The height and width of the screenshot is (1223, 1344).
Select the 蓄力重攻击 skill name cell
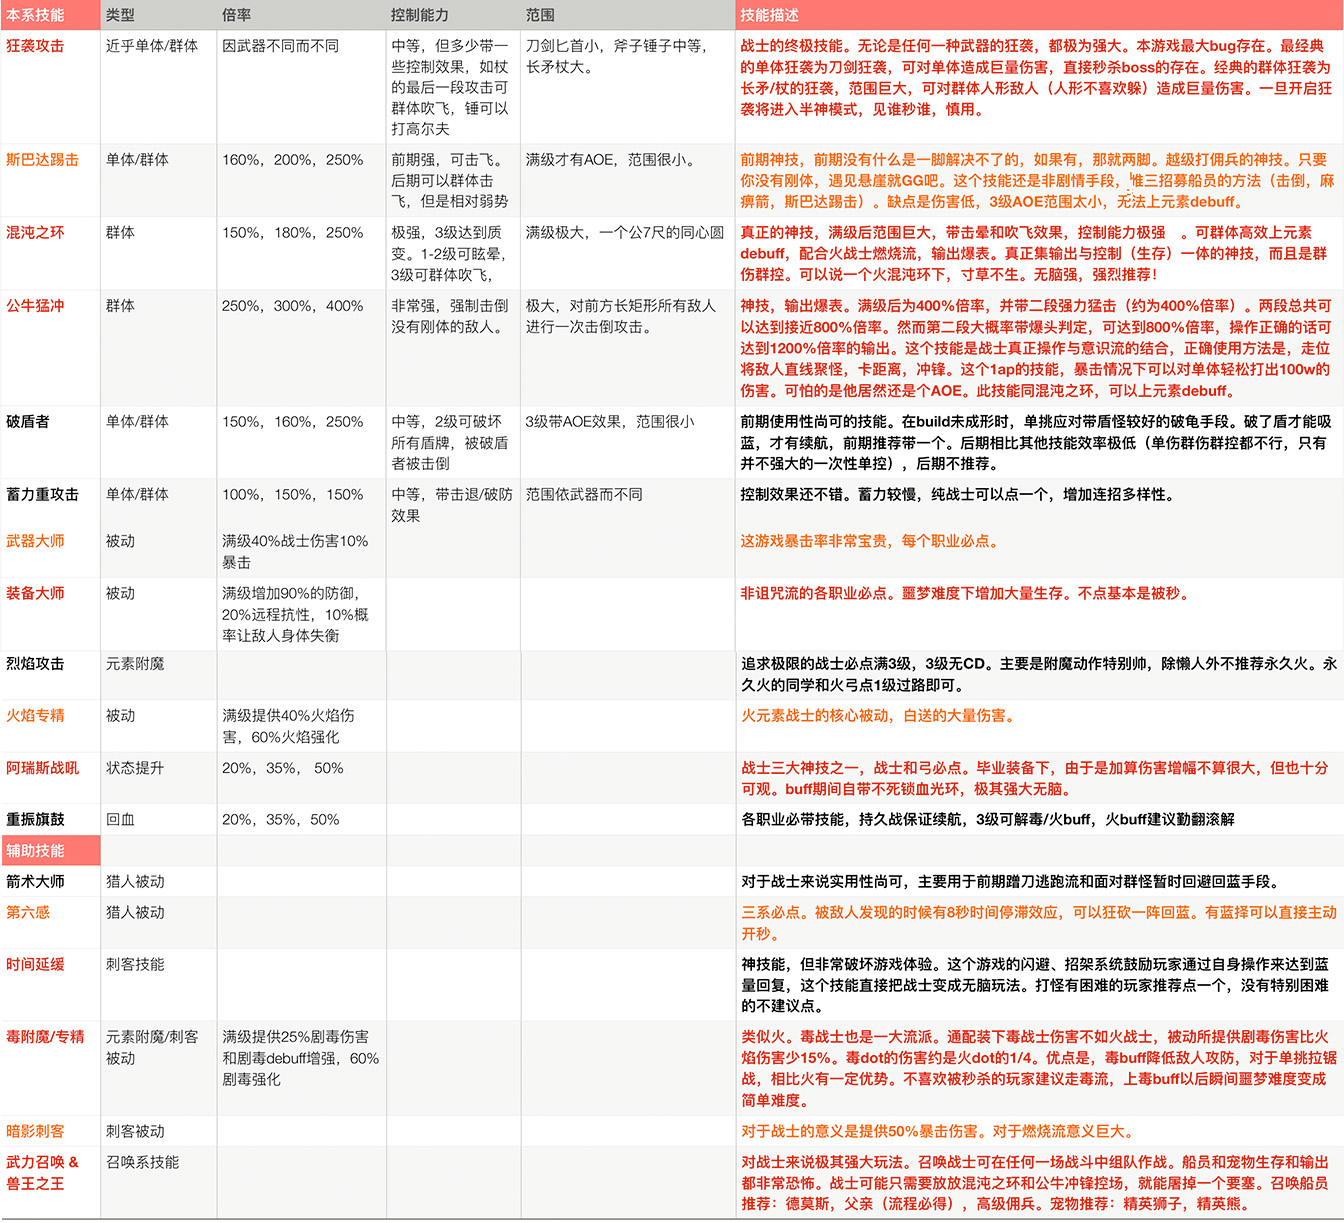click(x=50, y=502)
